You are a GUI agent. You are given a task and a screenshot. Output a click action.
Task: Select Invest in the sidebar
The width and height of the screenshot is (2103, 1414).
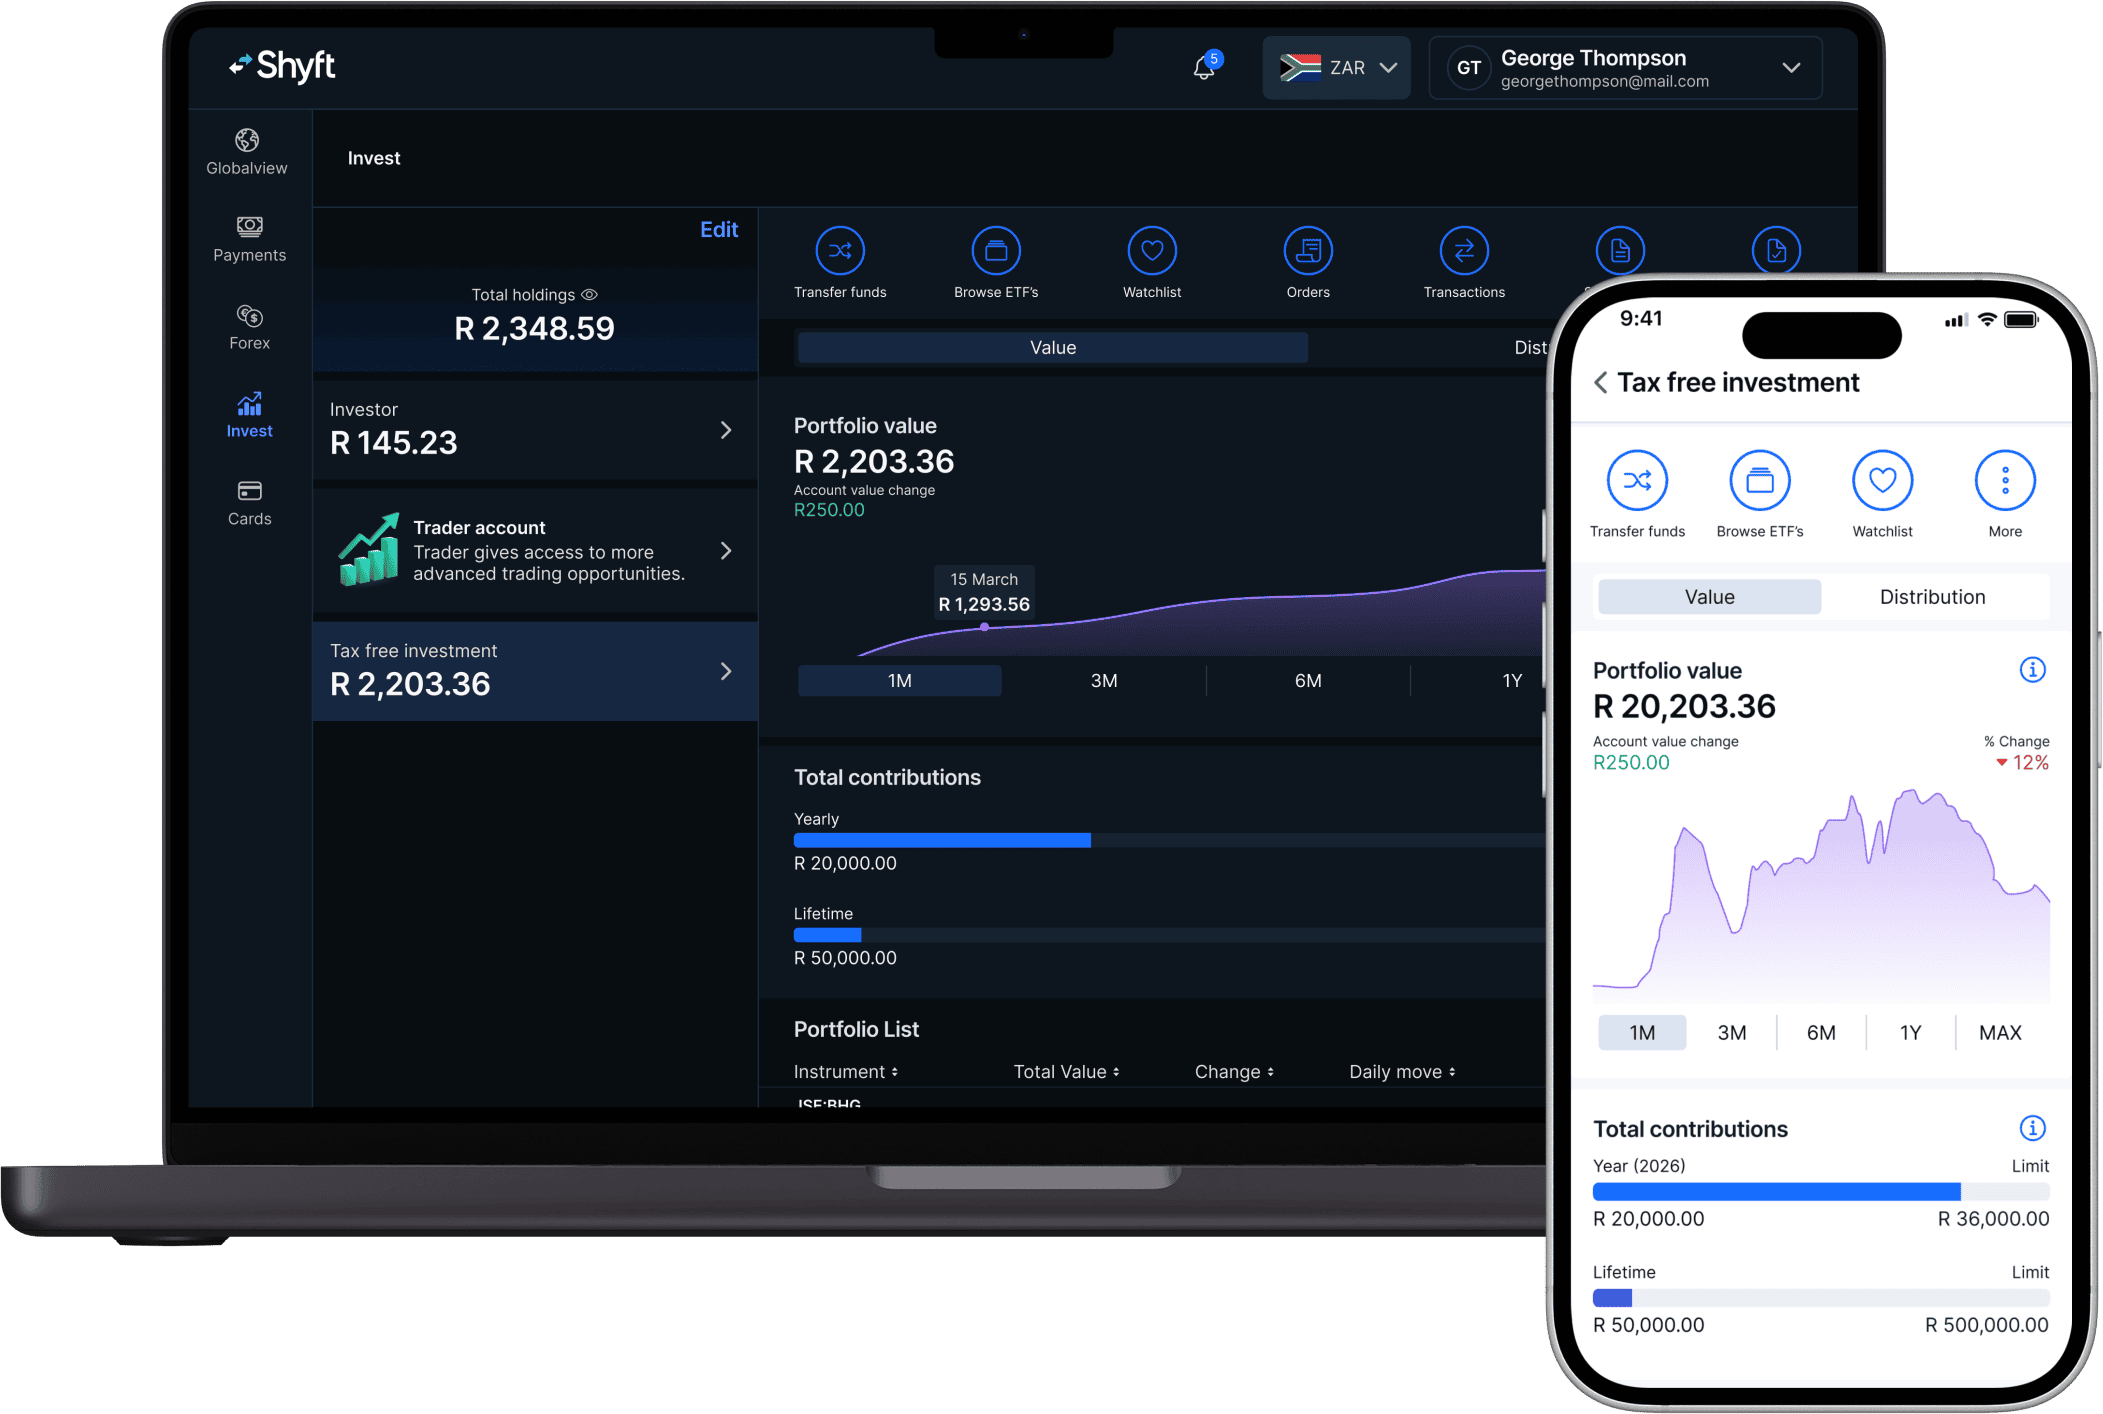point(249,416)
